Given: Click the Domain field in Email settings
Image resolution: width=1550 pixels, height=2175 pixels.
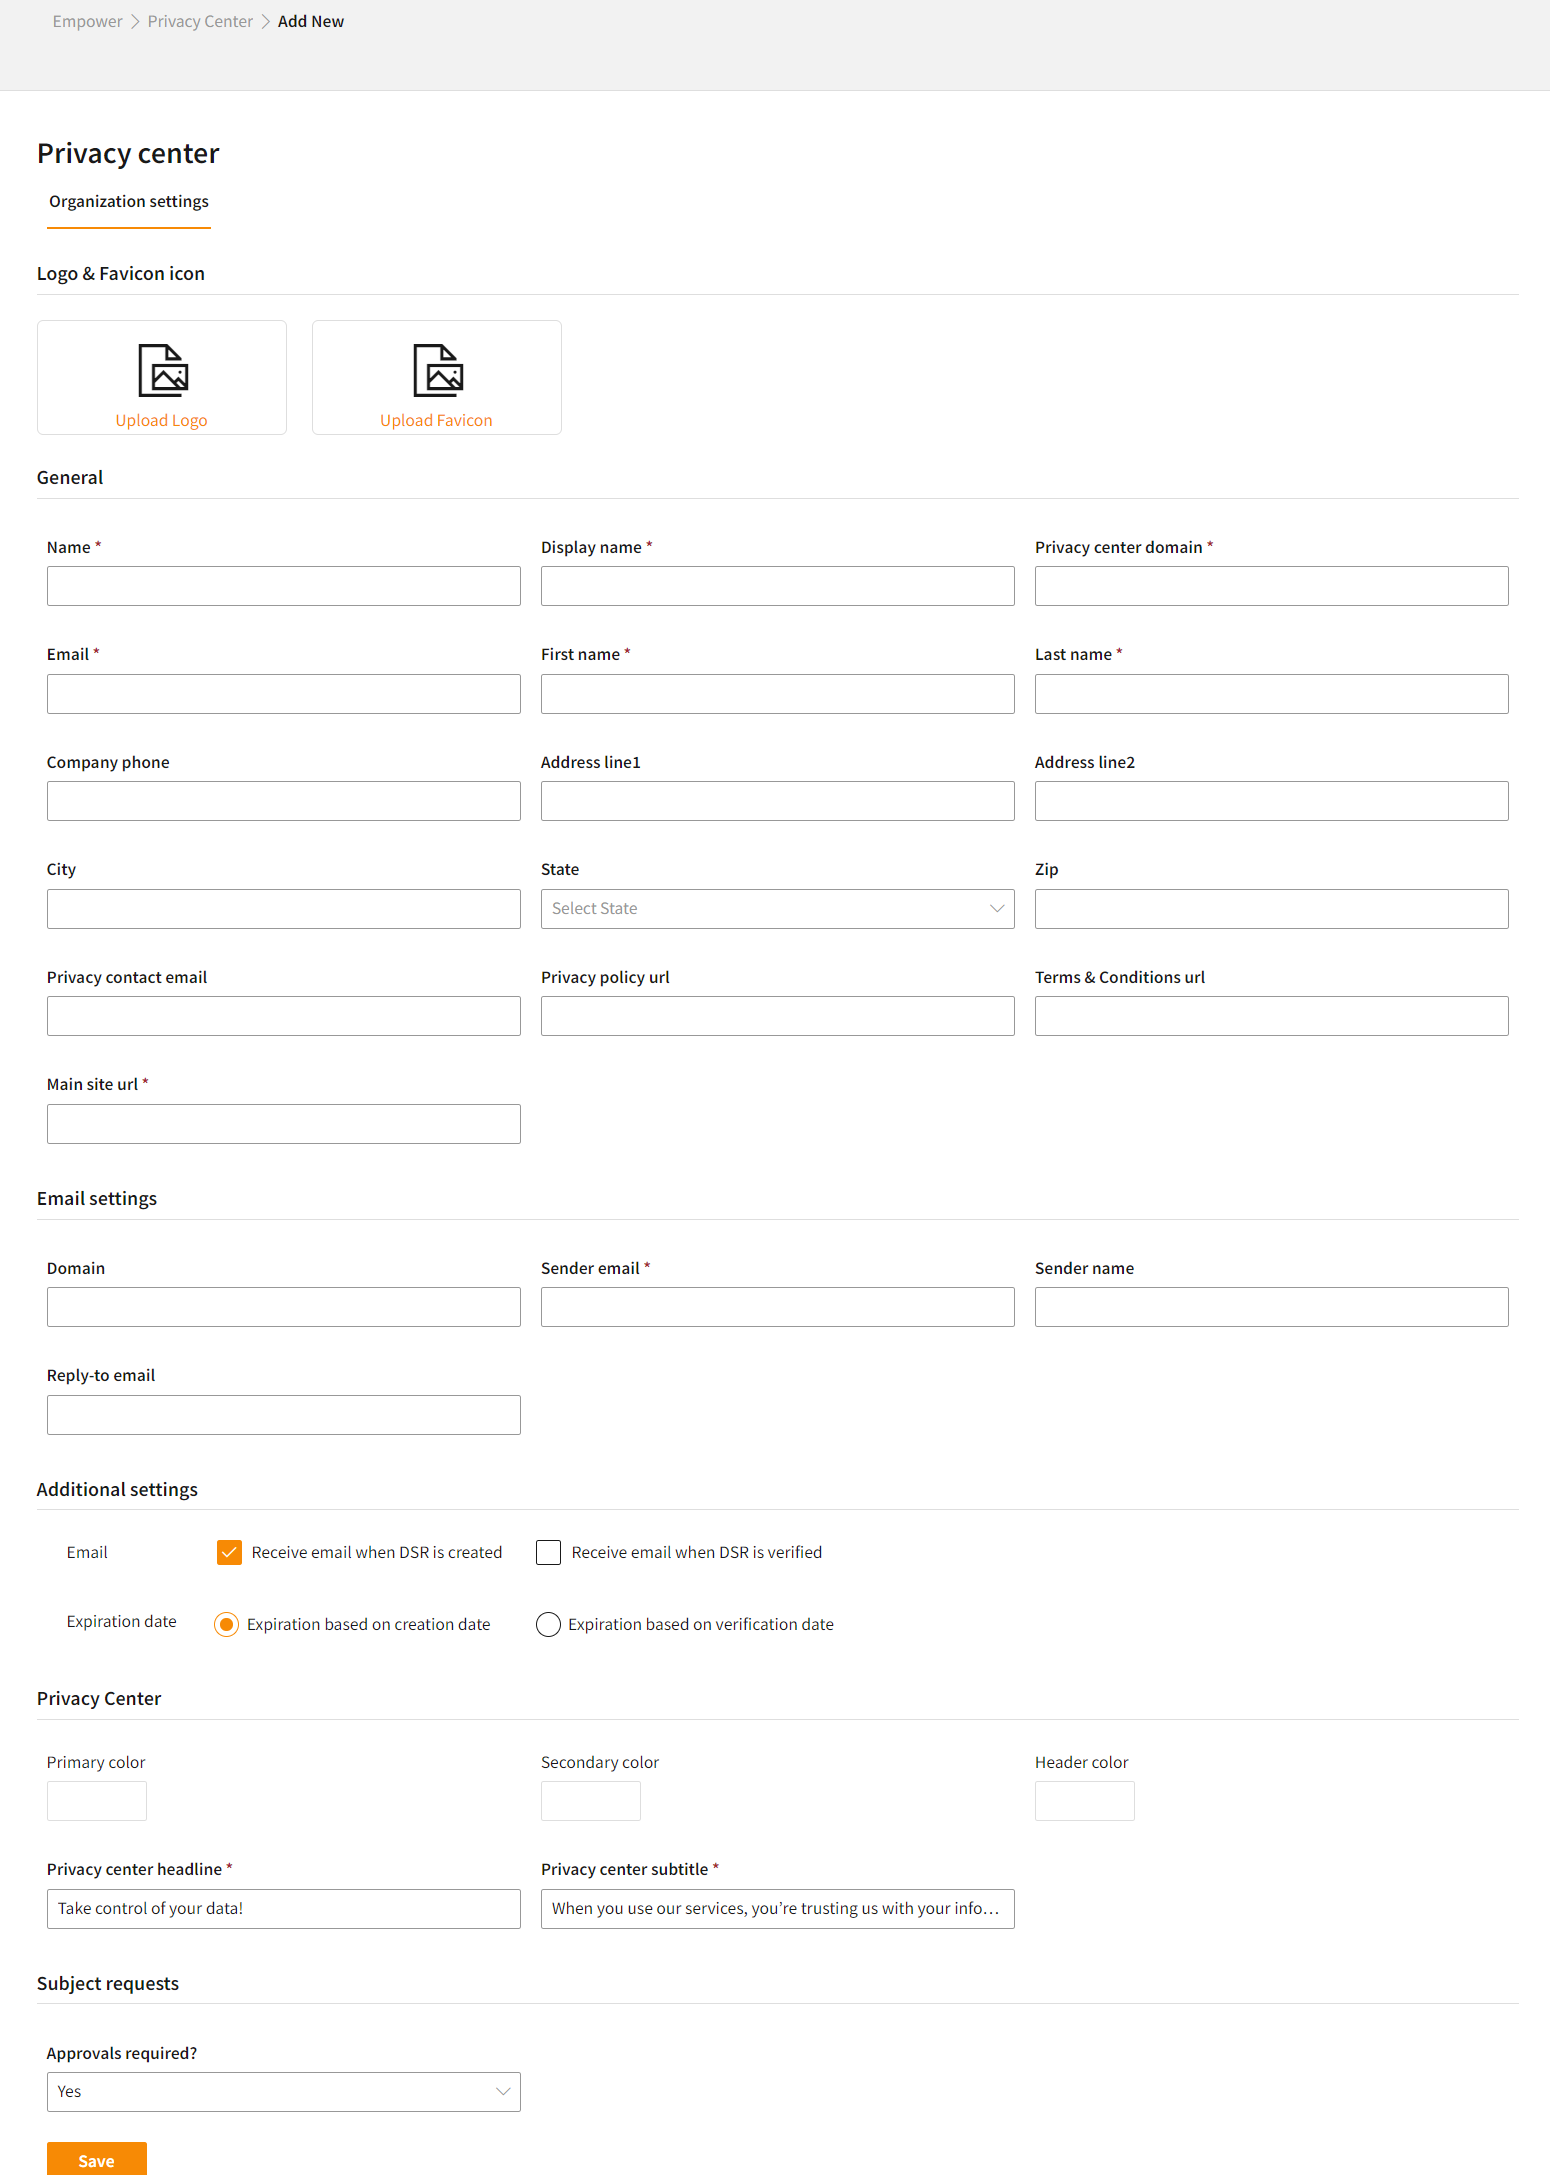Looking at the screenshot, I should pos(283,1307).
